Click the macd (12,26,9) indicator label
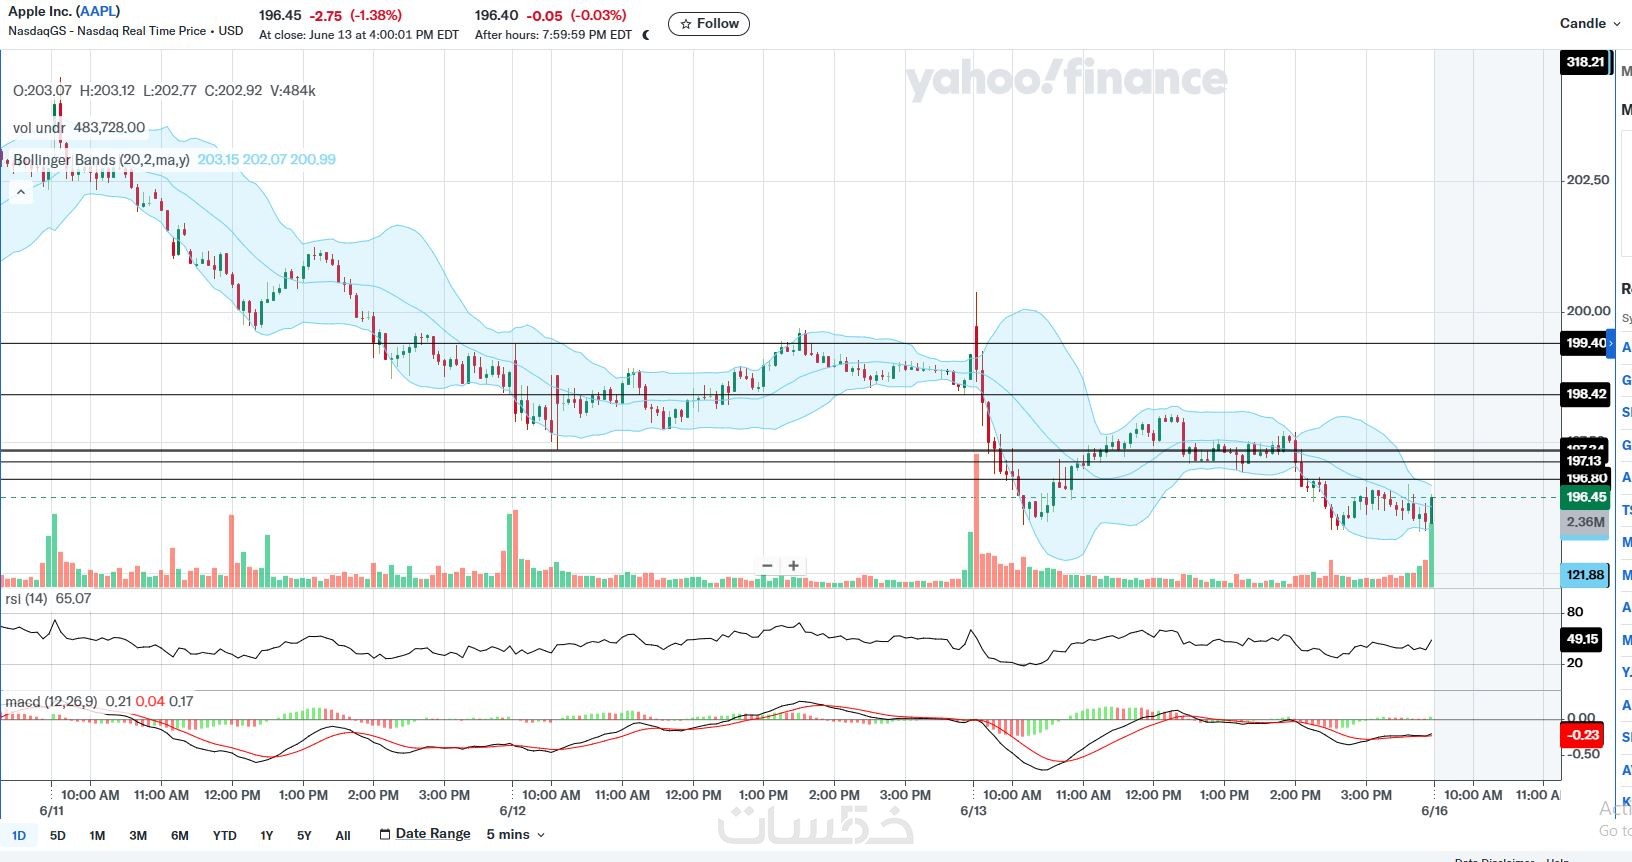The image size is (1632, 862). tap(51, 702)
